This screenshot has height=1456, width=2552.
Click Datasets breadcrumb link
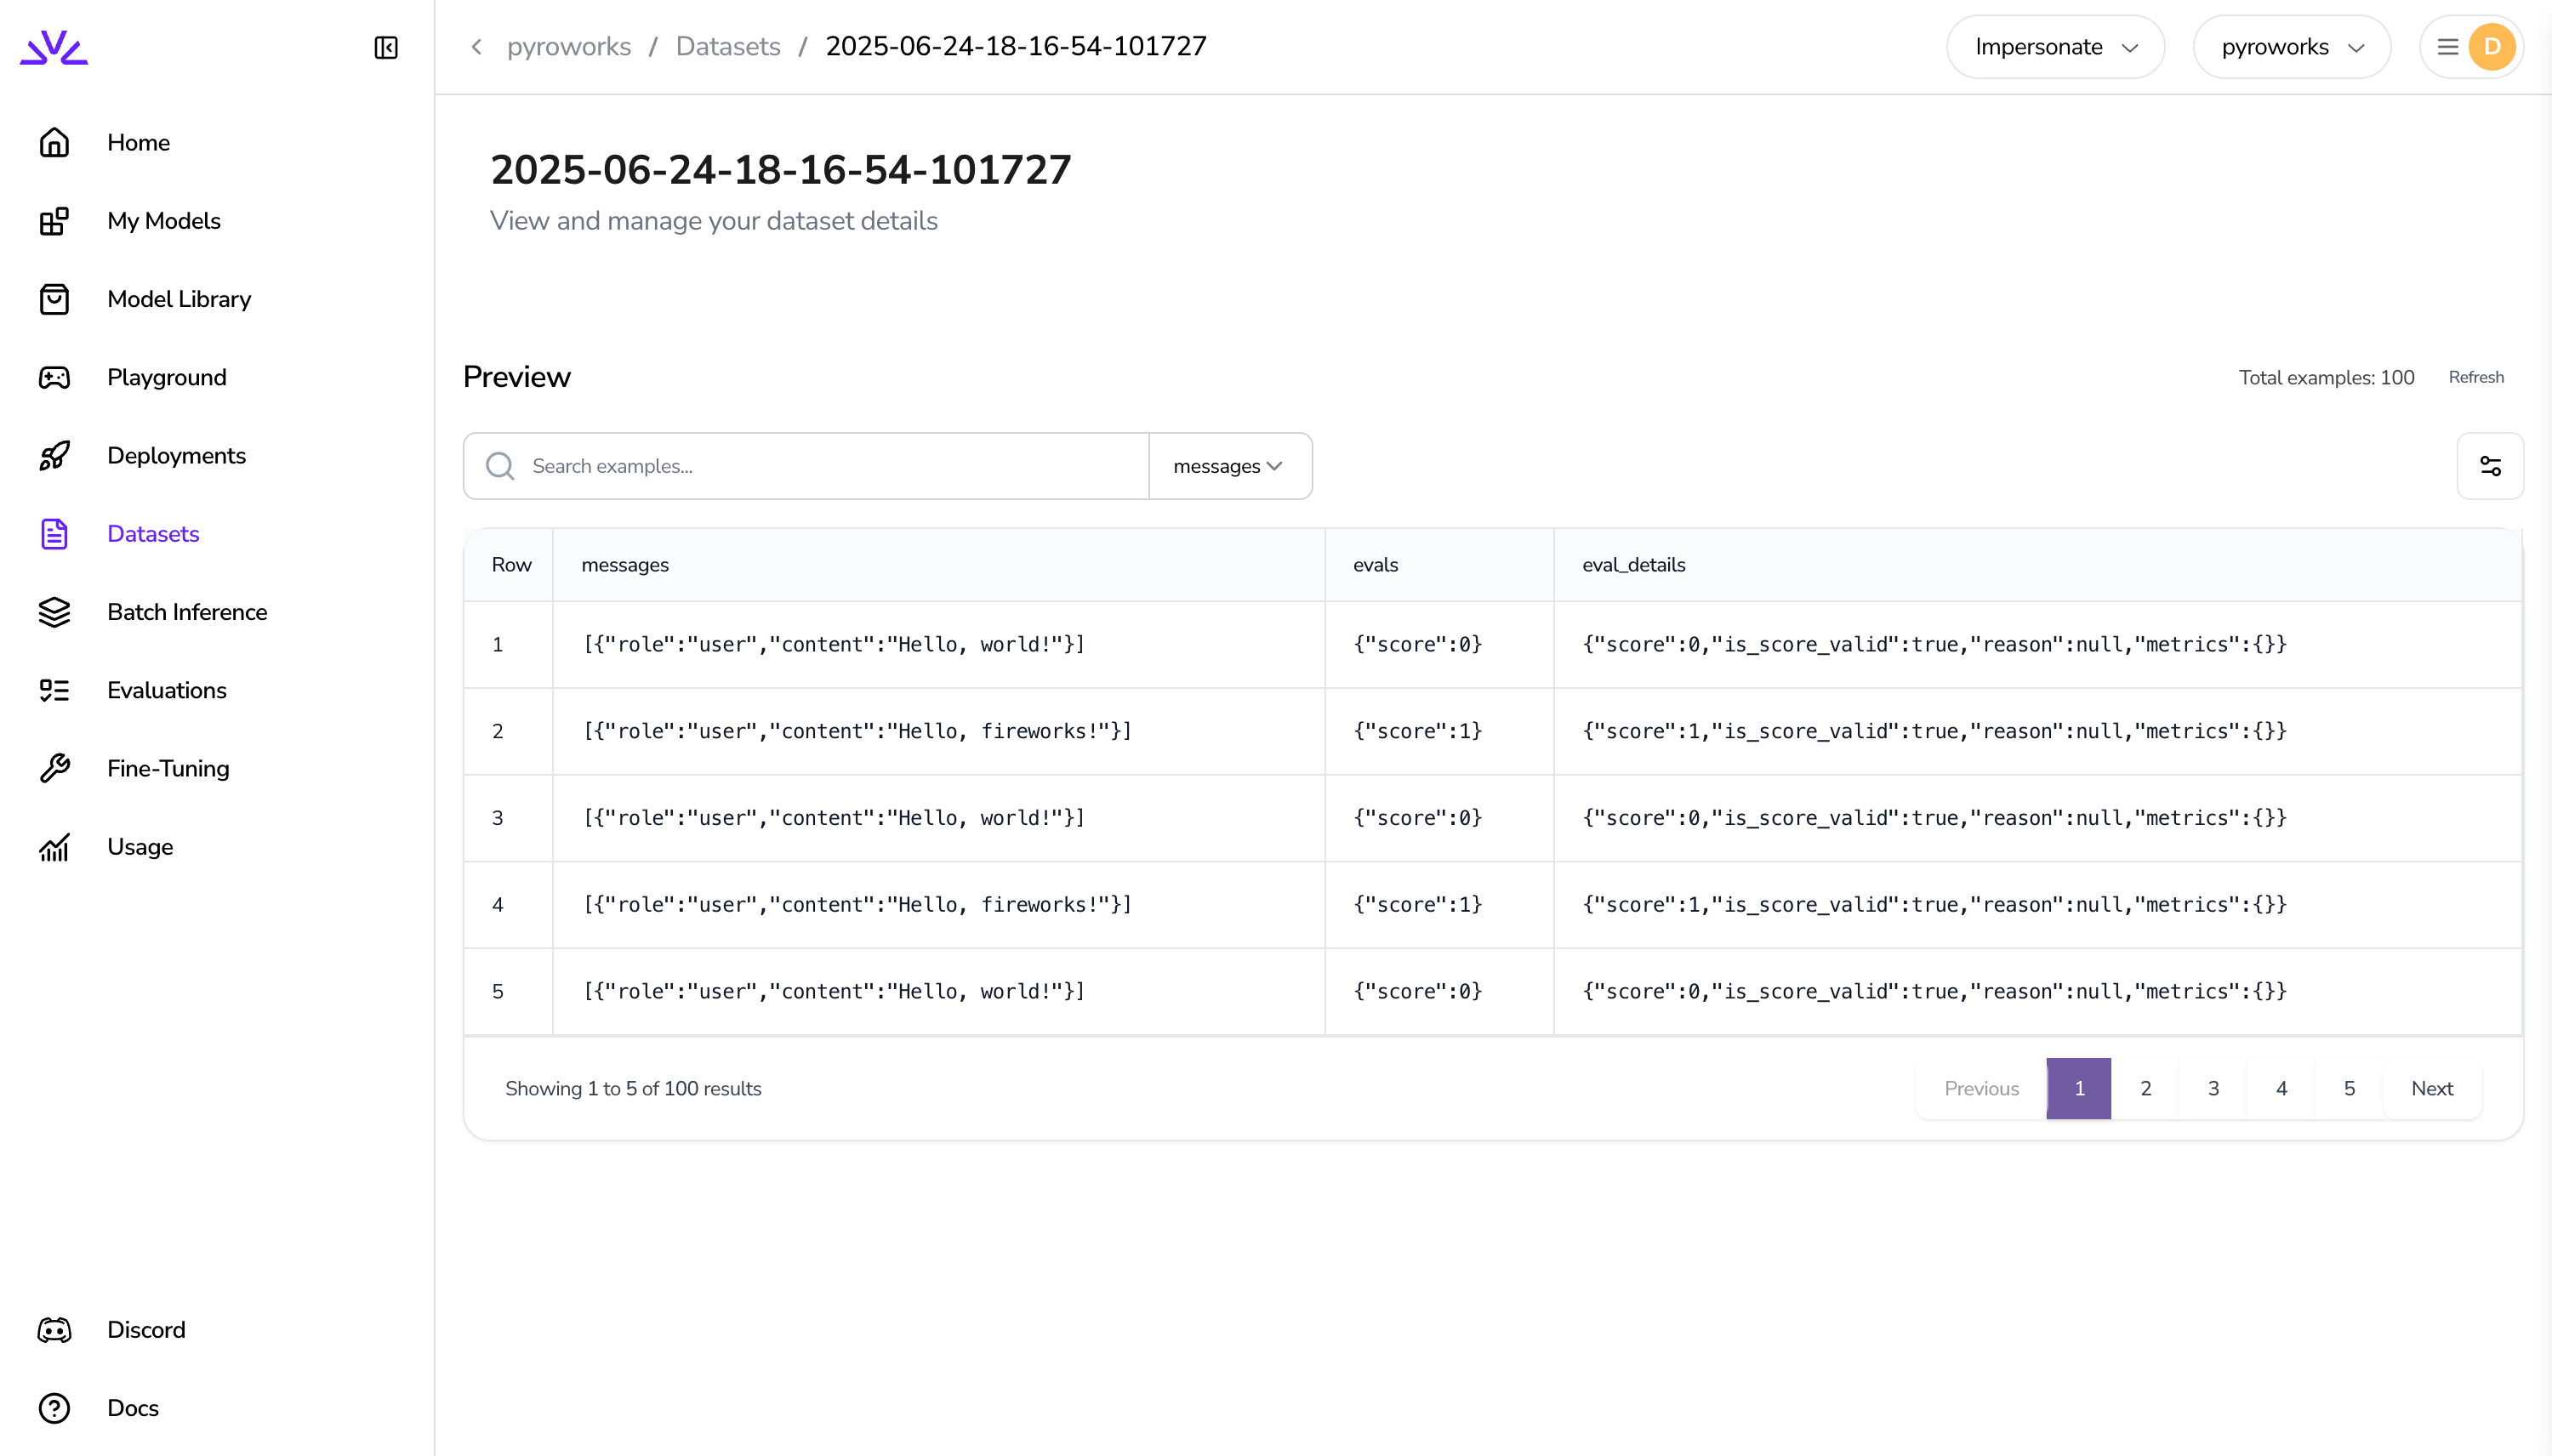(728, 46)
